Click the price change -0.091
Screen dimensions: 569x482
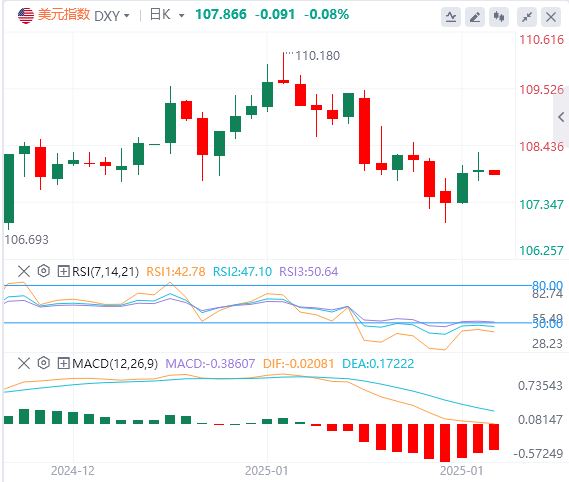[x=275, y=15]
